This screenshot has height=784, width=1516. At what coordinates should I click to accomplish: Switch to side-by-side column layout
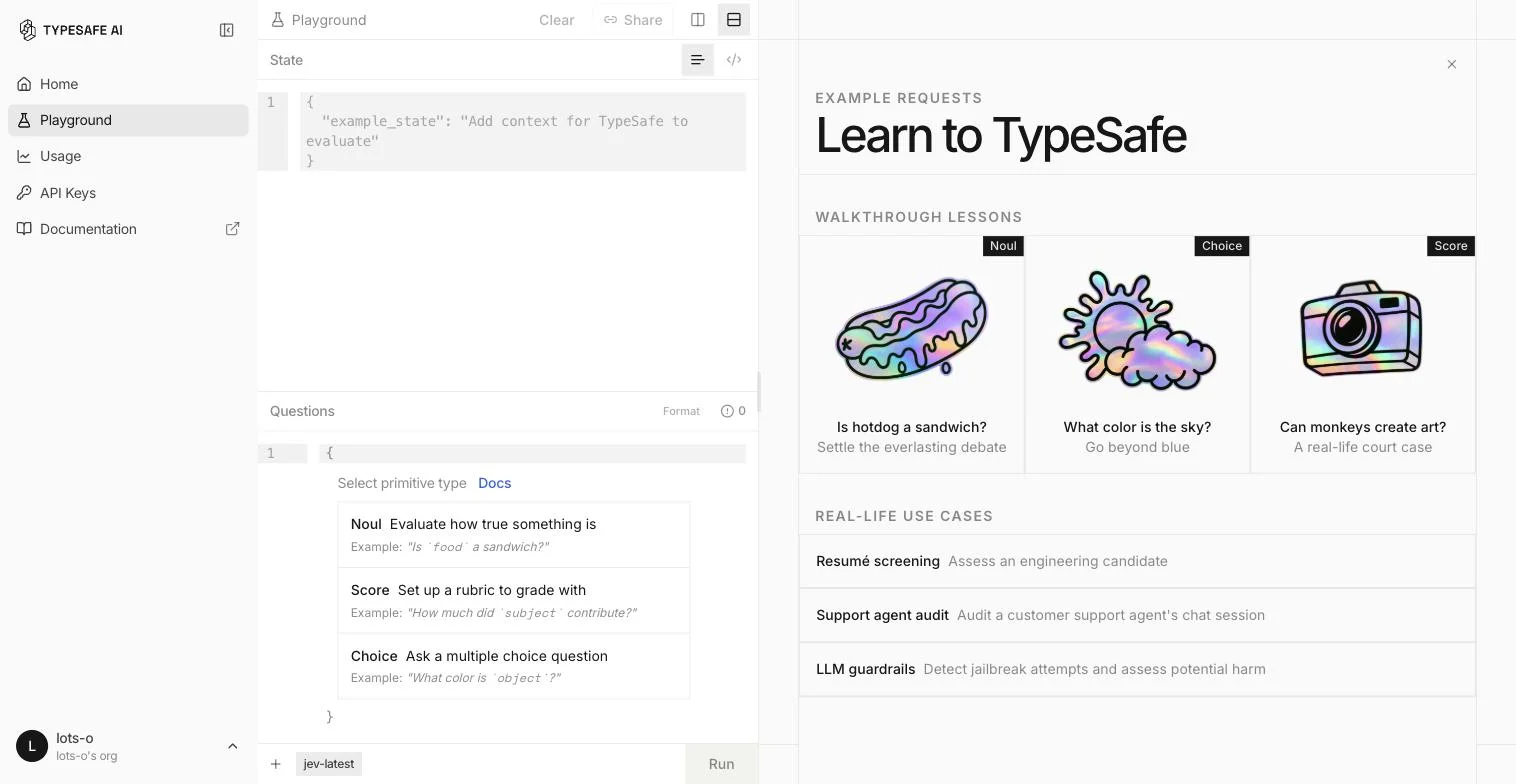tap(698, 20)
